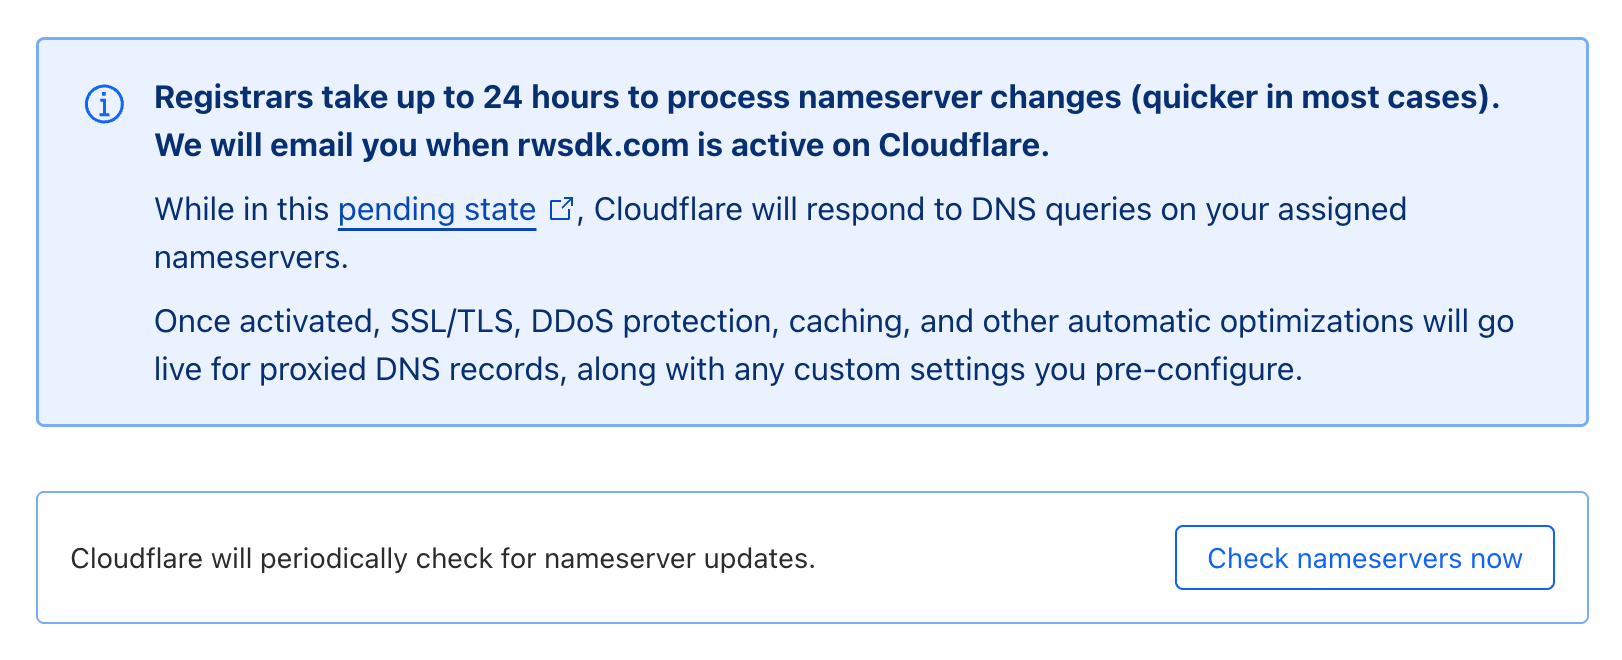Follow the "pending state" link
Viewport: 1622px width, 660px height.
click(x=437, y=210)
